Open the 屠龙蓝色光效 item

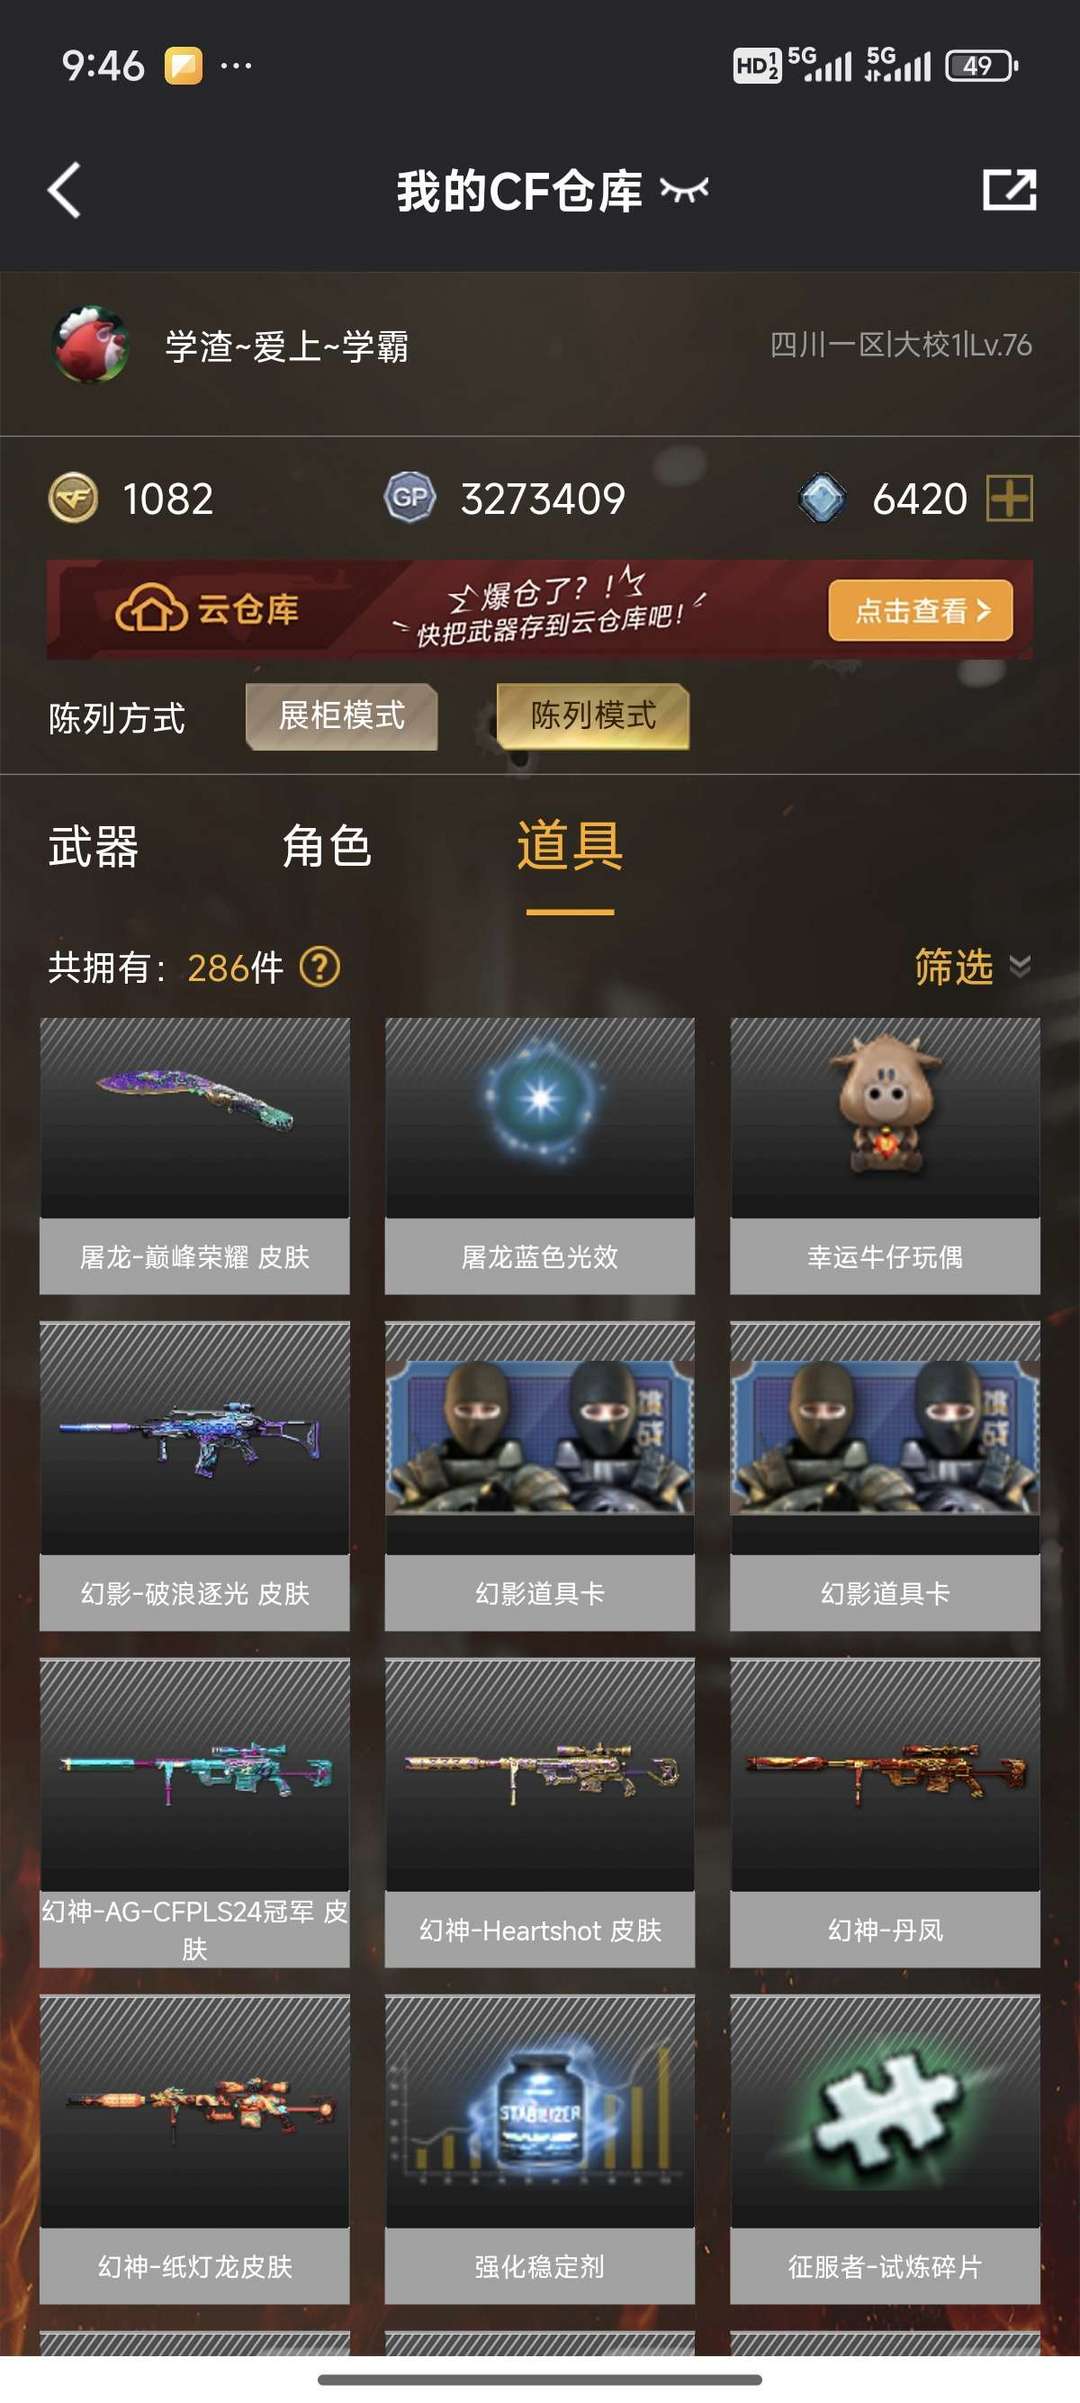coord(540,1156)
